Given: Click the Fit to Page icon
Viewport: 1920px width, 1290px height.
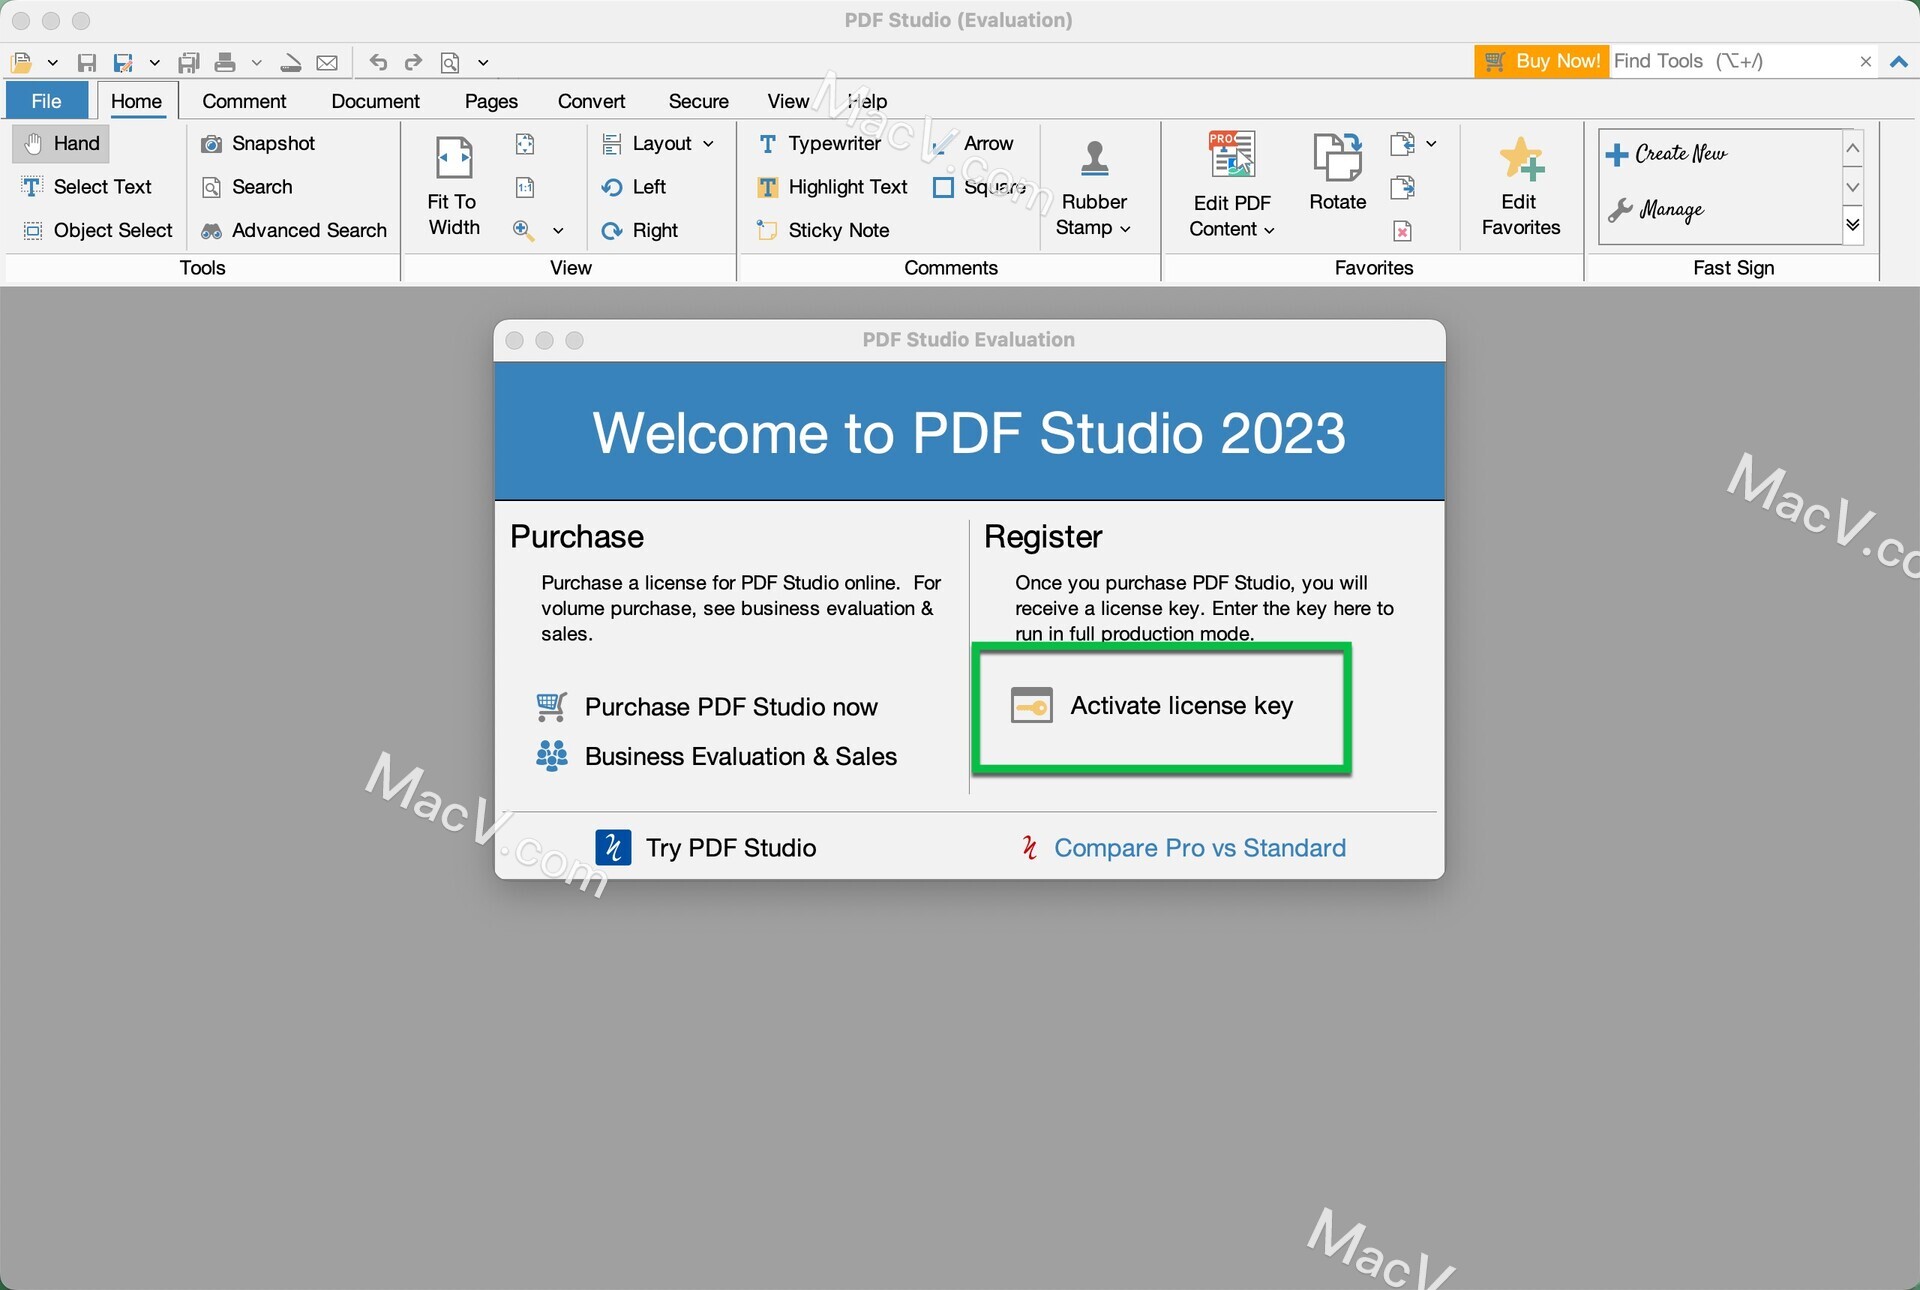Looking at the screenshot, I should pos(525,144).
